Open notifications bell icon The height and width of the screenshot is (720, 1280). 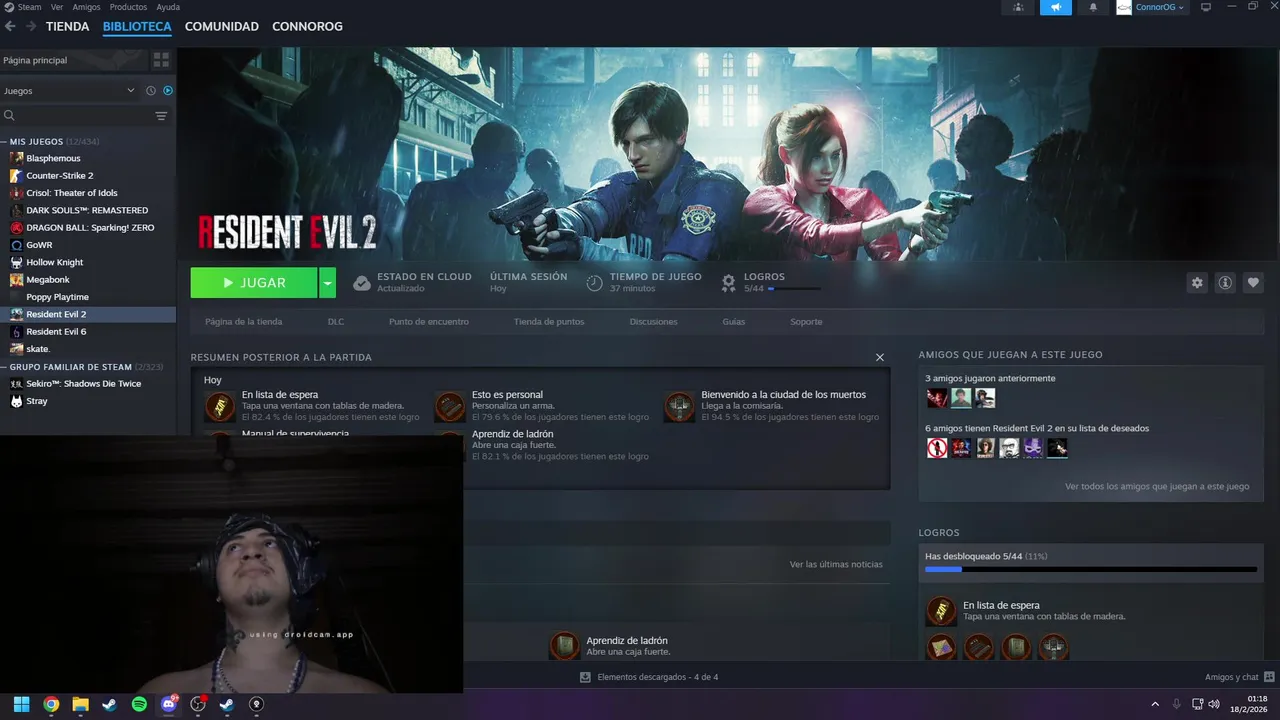pyautogui.click(x=1093, y=7)
